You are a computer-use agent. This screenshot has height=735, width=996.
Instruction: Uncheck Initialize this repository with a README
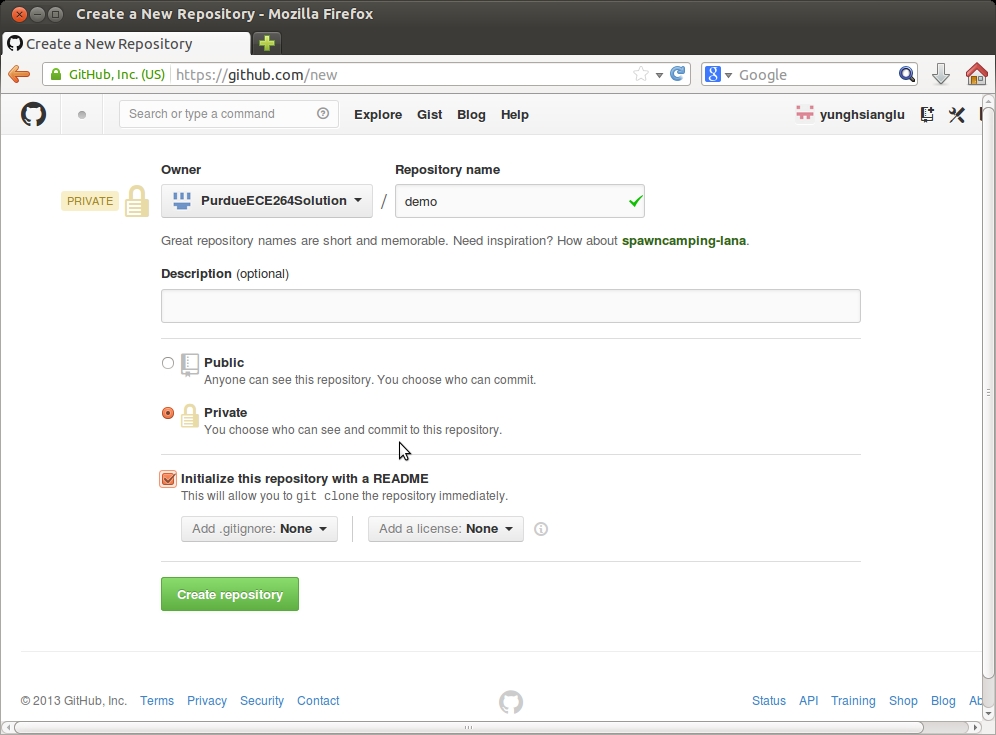(168, 479)
